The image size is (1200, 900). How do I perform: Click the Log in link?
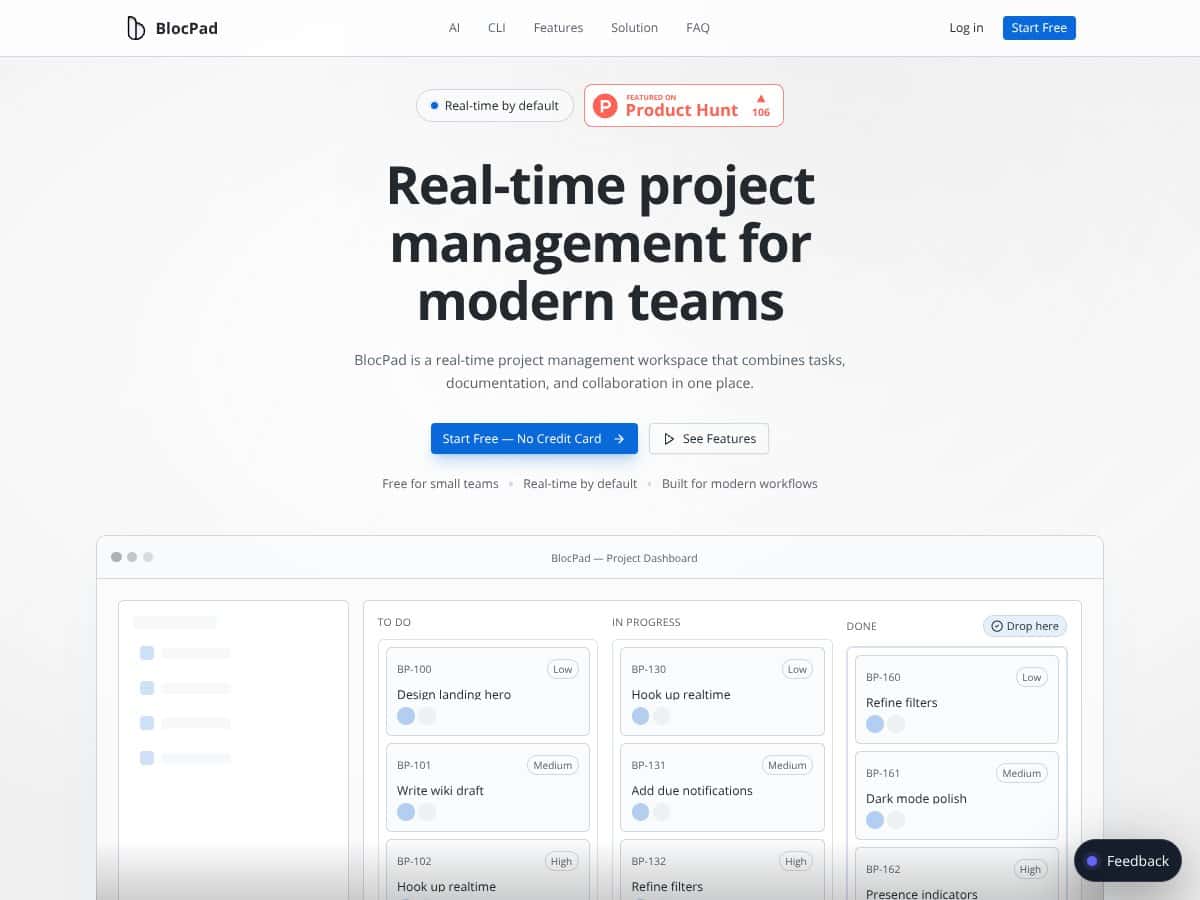pyautogui.click(x=966, y=28)
